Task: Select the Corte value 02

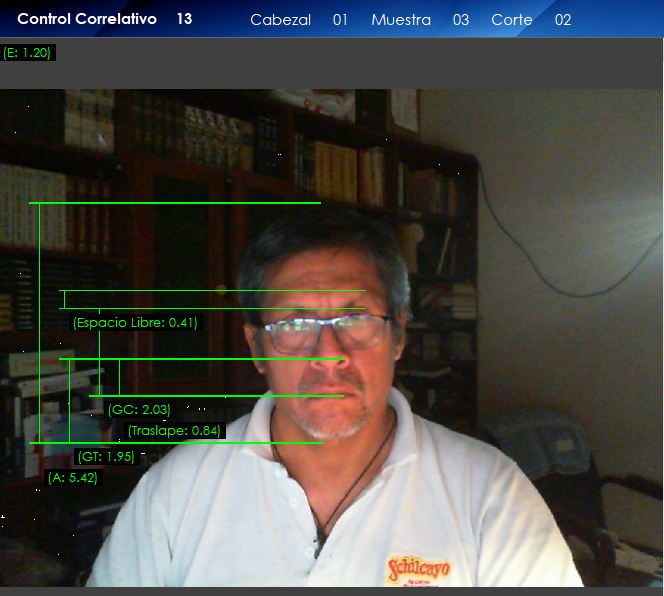Action: [x=563, y=20]
